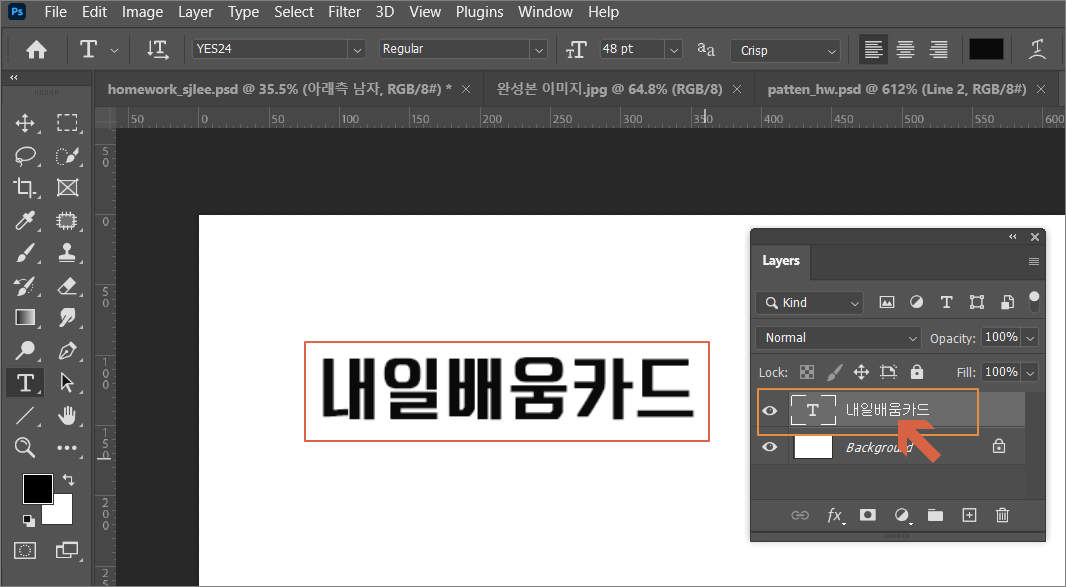Select the Spot Healing Brush tool
This screenshot has height=587, width=1066.
pos(67,220)
